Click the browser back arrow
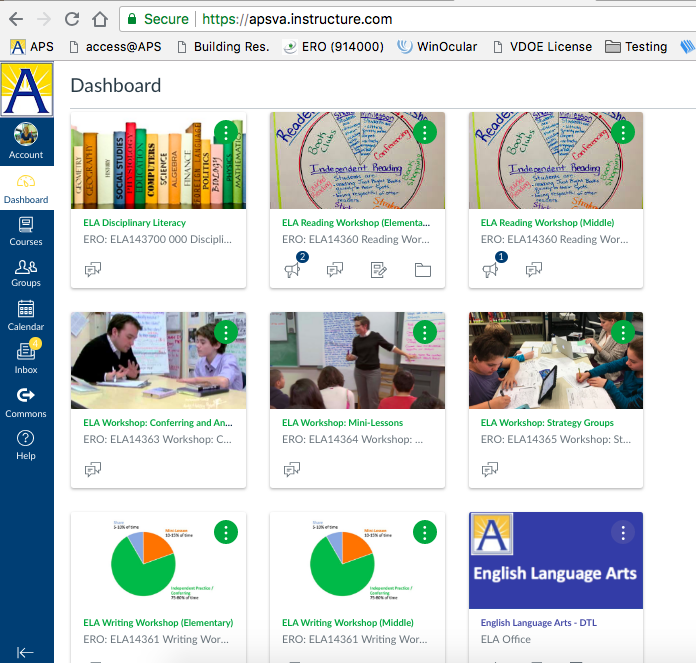Screen dimensions: 696x663 pos(16,19)
